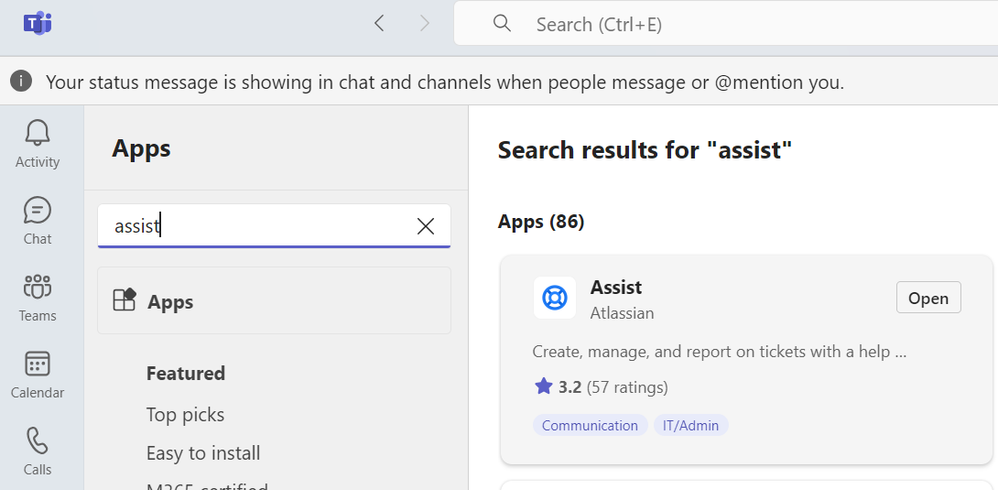The image size is (998, 490).
Task: Open Chat from the sidebar
Action: tap(38, 221)
